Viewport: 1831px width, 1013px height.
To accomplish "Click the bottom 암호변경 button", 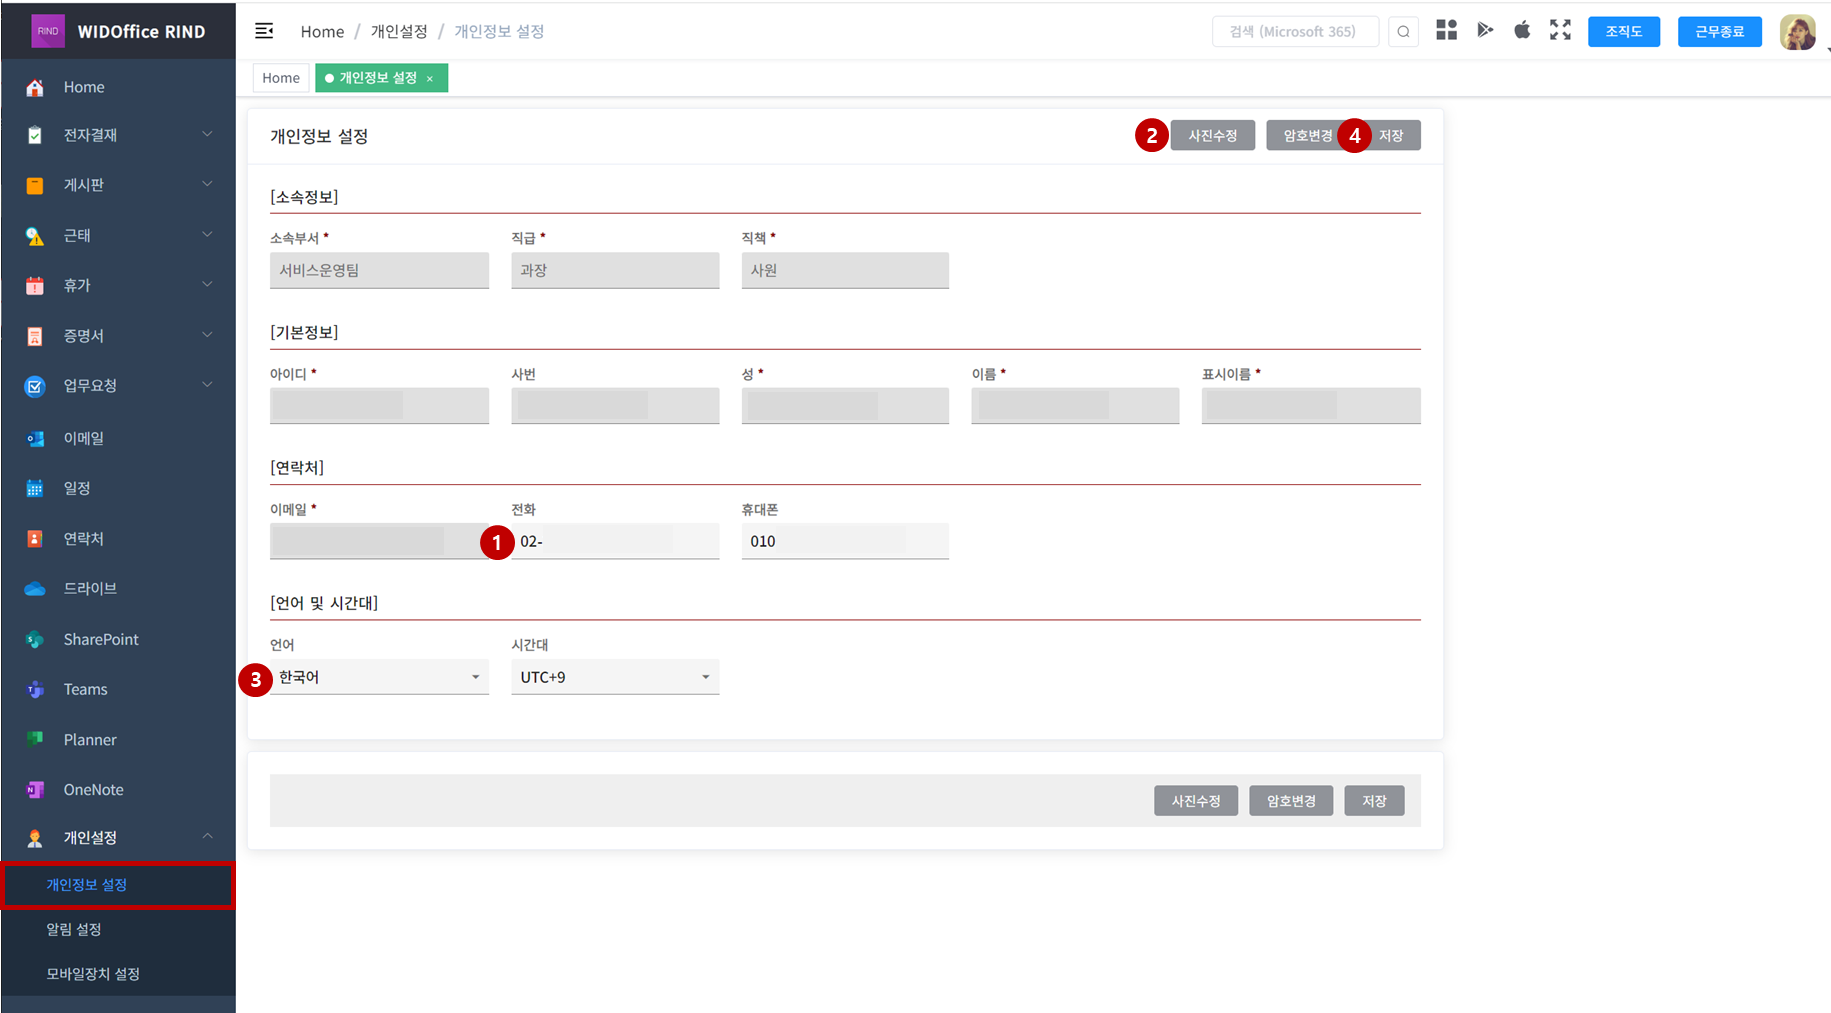I will pyautogui.click(x=1290, y=801).
